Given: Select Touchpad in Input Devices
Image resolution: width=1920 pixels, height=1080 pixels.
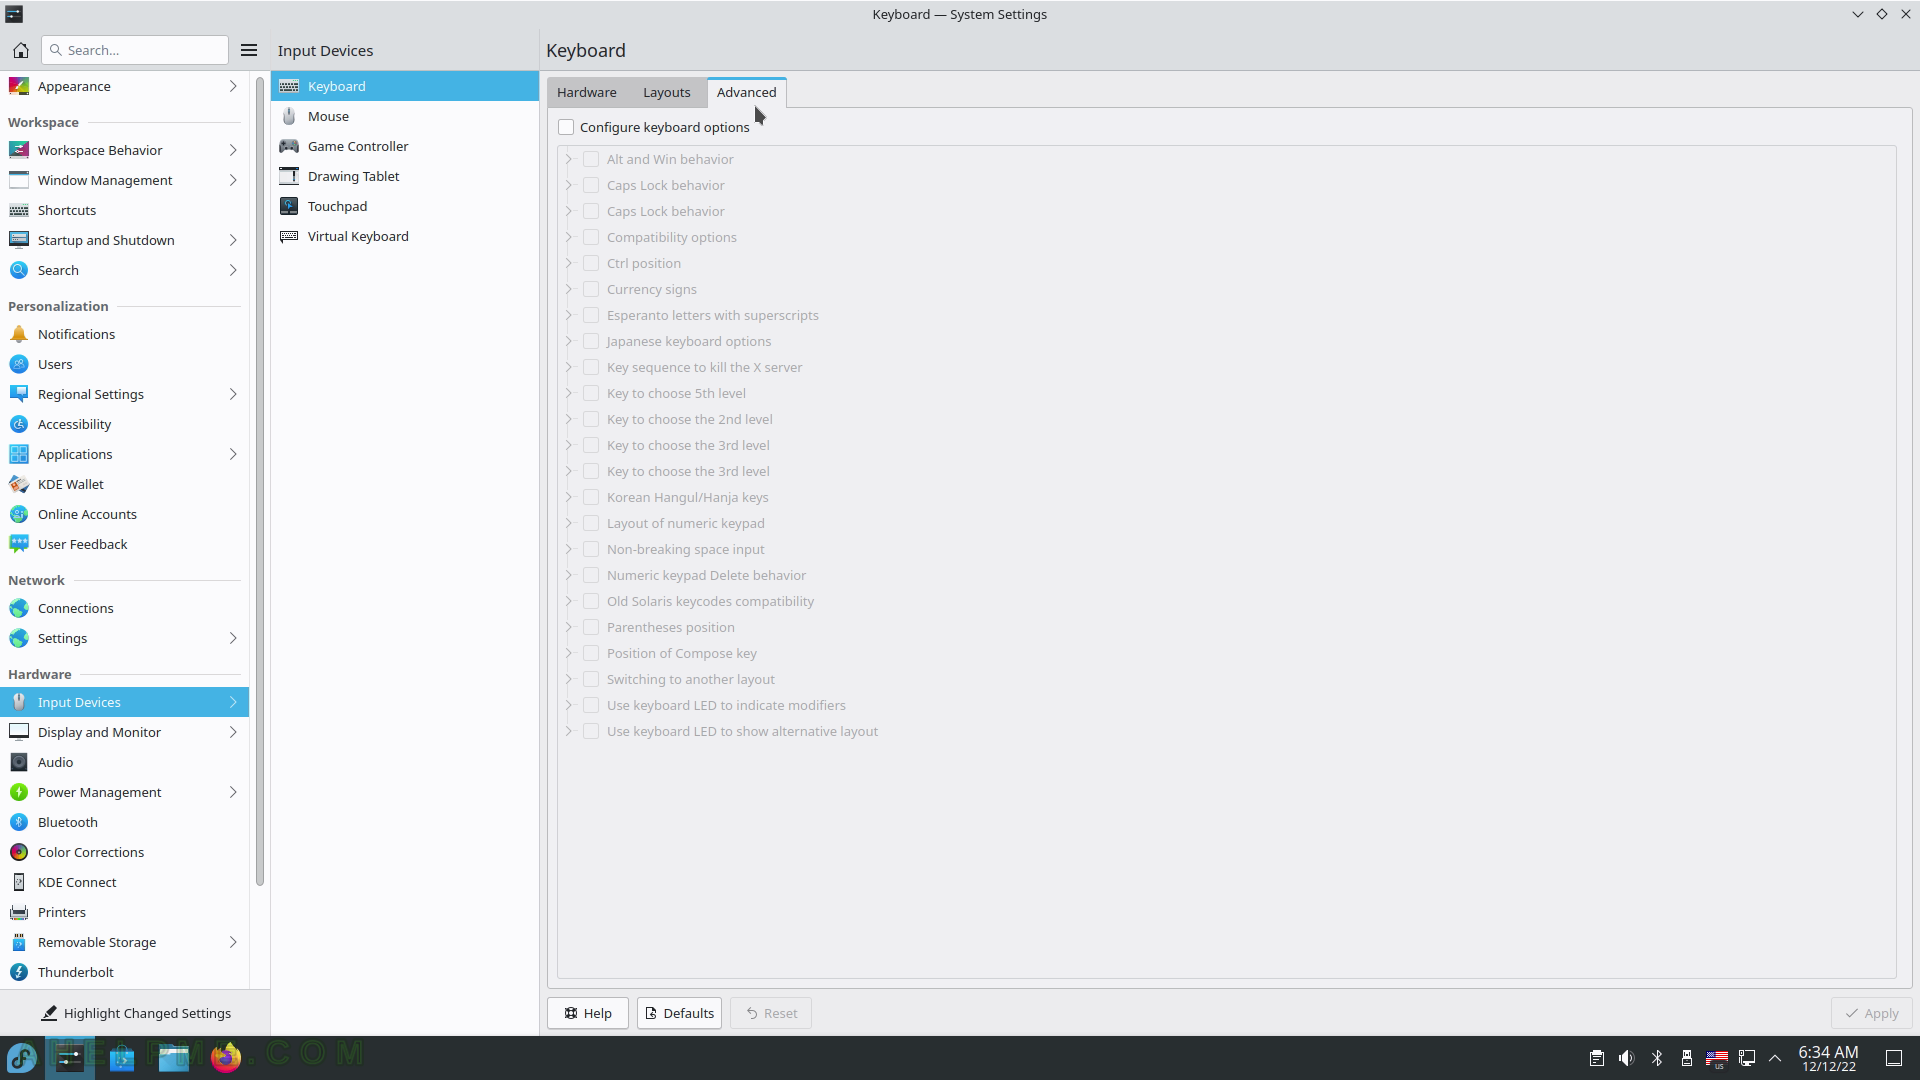Looking at the screenshot, I should pyautogui.click(x=405, y=206).
